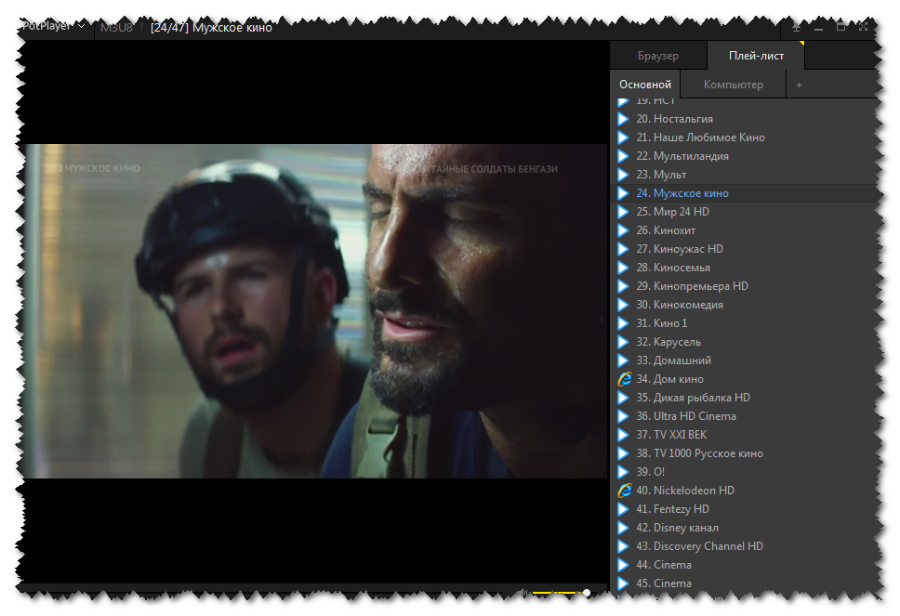Click the play icon beside 20. Ностальгия
Image resolution: width=900 pixels, height=616 pixels.
[623, 119]
